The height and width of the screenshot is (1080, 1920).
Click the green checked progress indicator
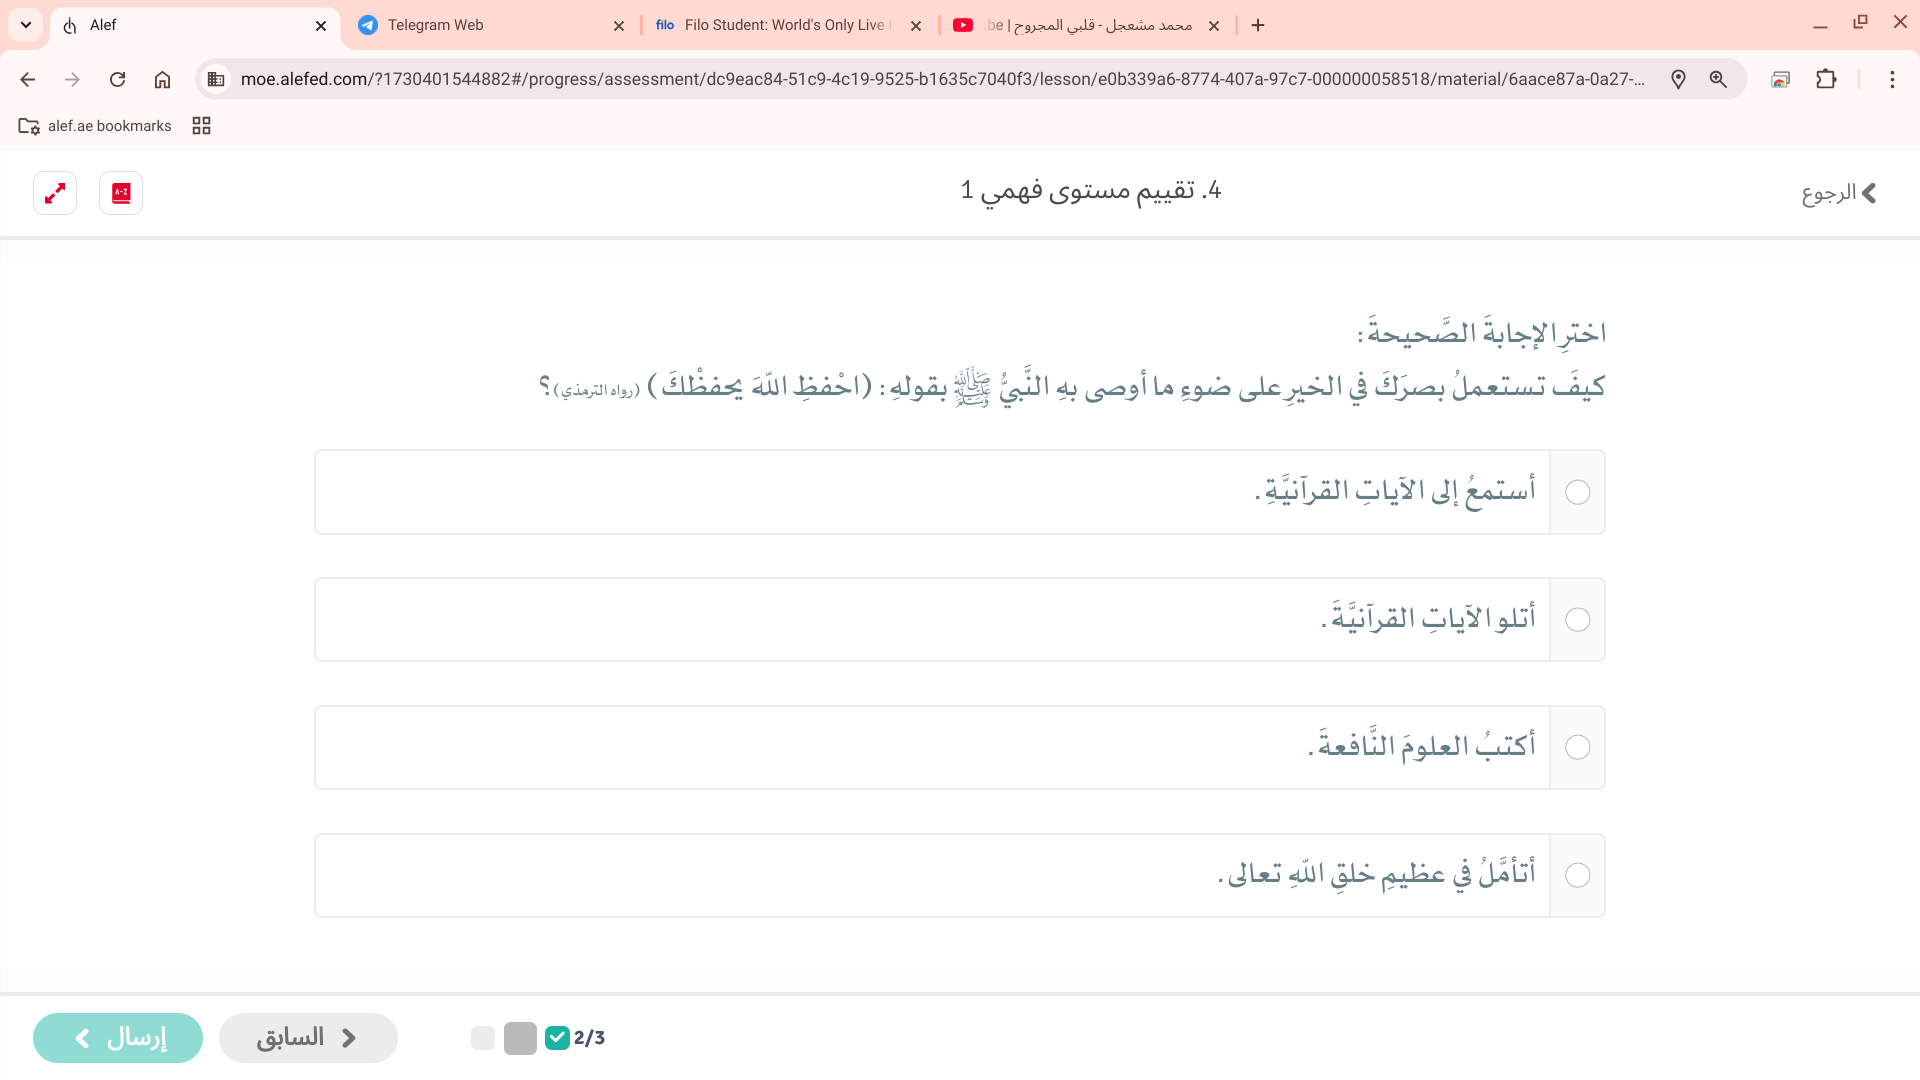[557, 1038]
